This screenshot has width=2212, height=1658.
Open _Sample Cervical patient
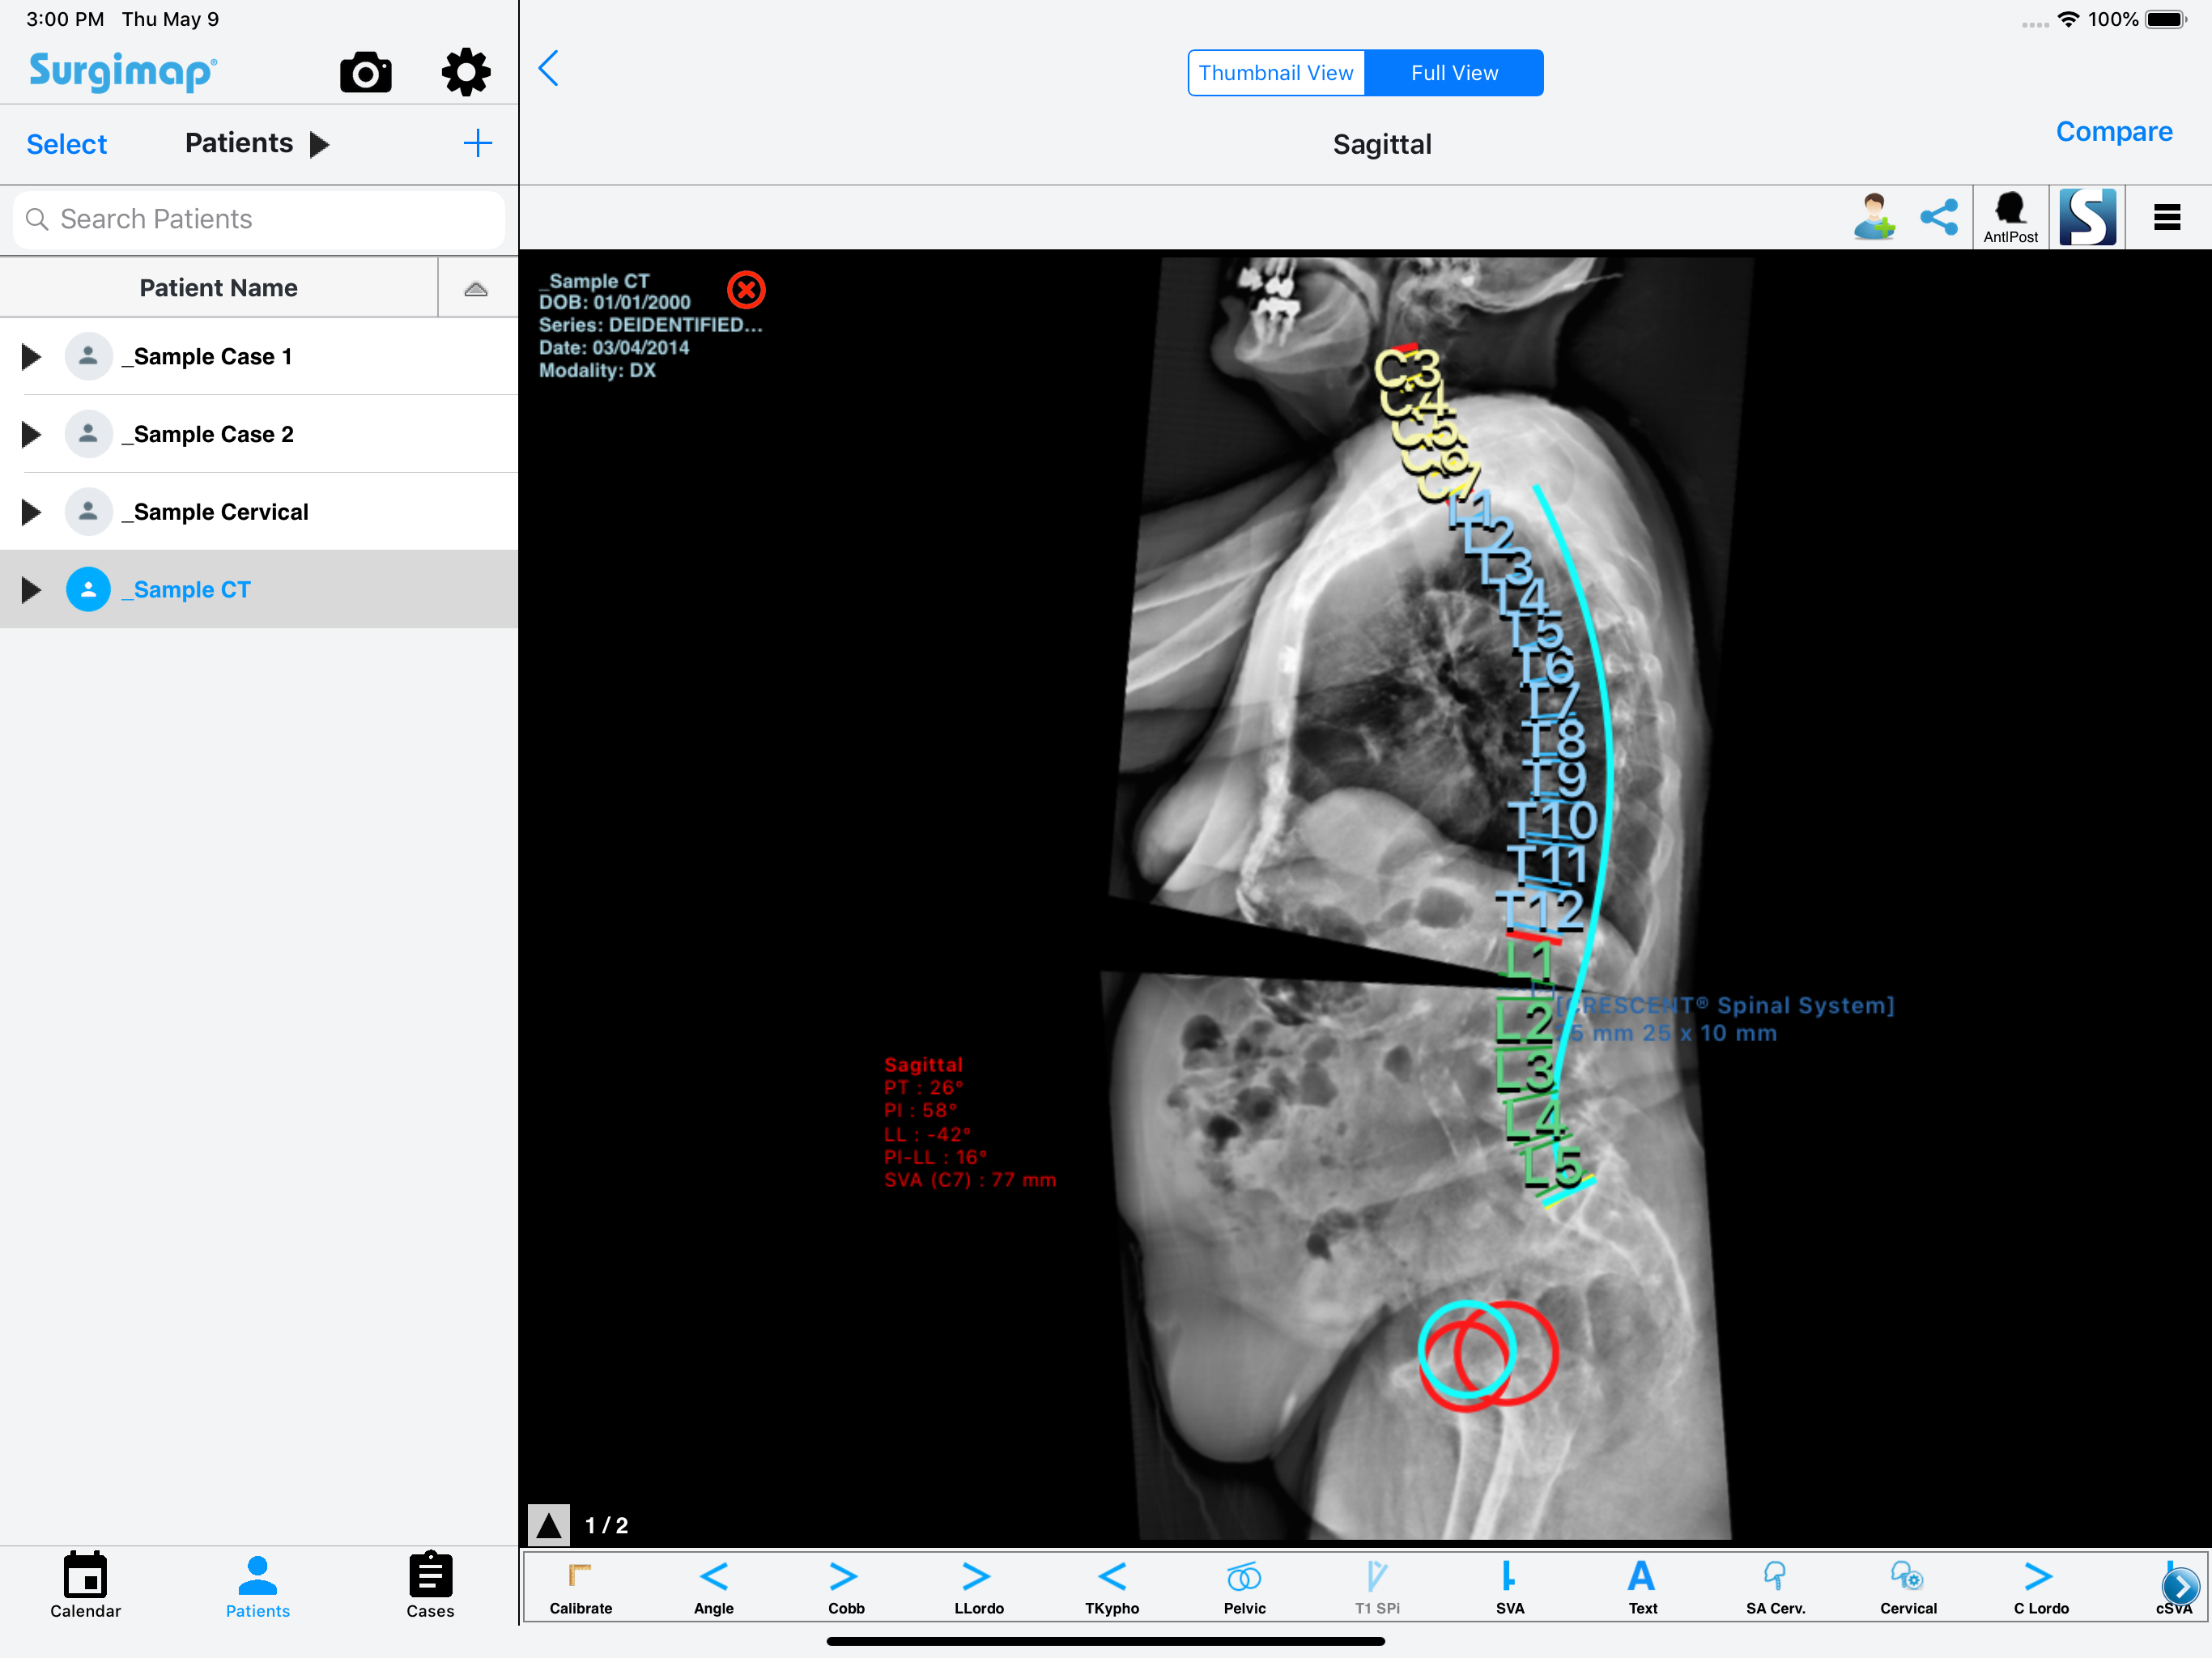click(259, 512)
